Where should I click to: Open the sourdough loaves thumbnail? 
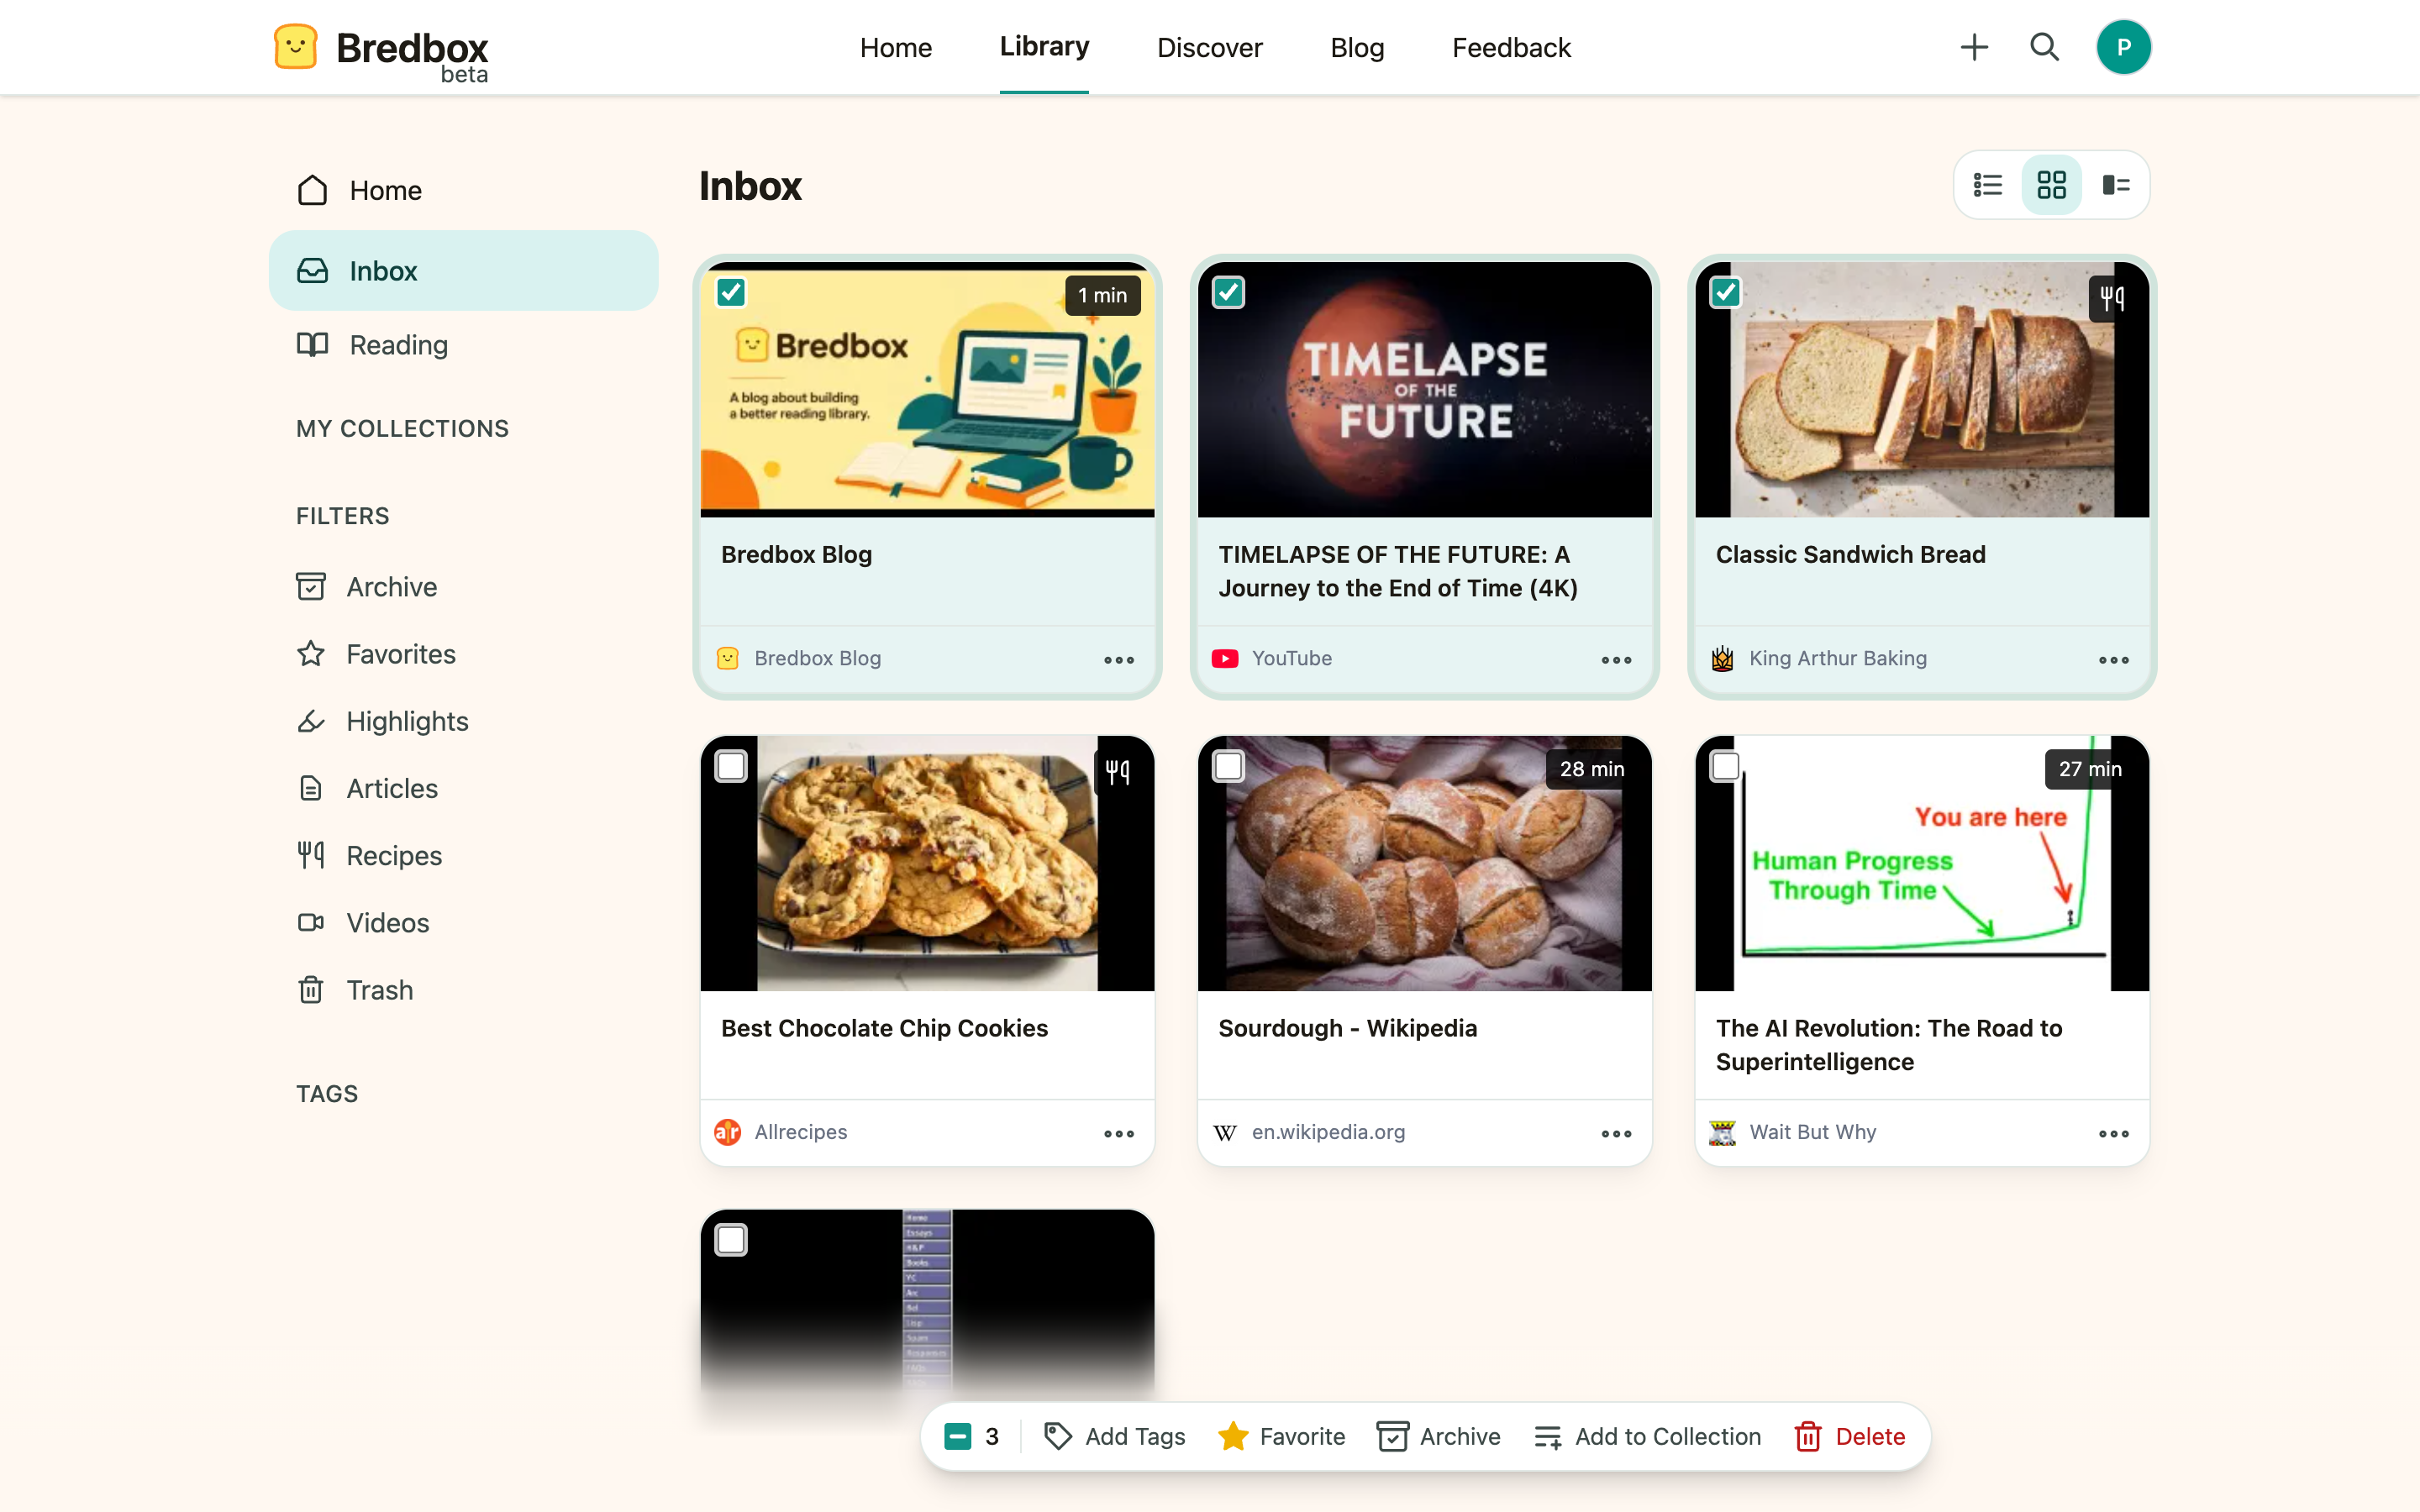pos(1424,864)
